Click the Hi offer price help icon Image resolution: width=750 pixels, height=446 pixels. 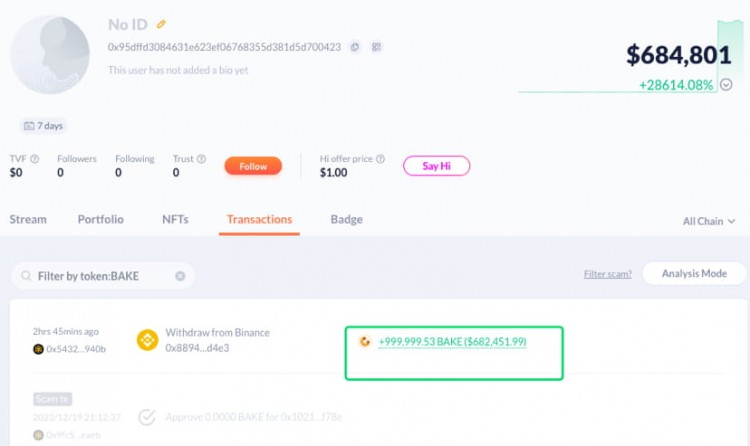pos(380,159)
